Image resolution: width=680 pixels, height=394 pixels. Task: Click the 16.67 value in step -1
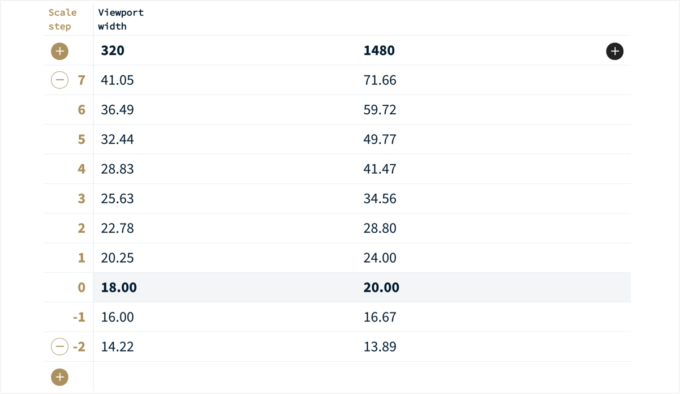point(380,317)
